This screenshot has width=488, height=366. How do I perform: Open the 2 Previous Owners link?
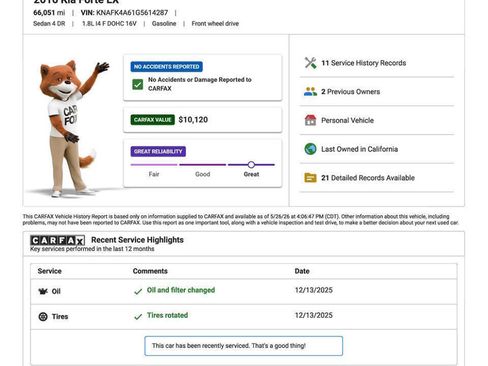[x=351, y=92]
